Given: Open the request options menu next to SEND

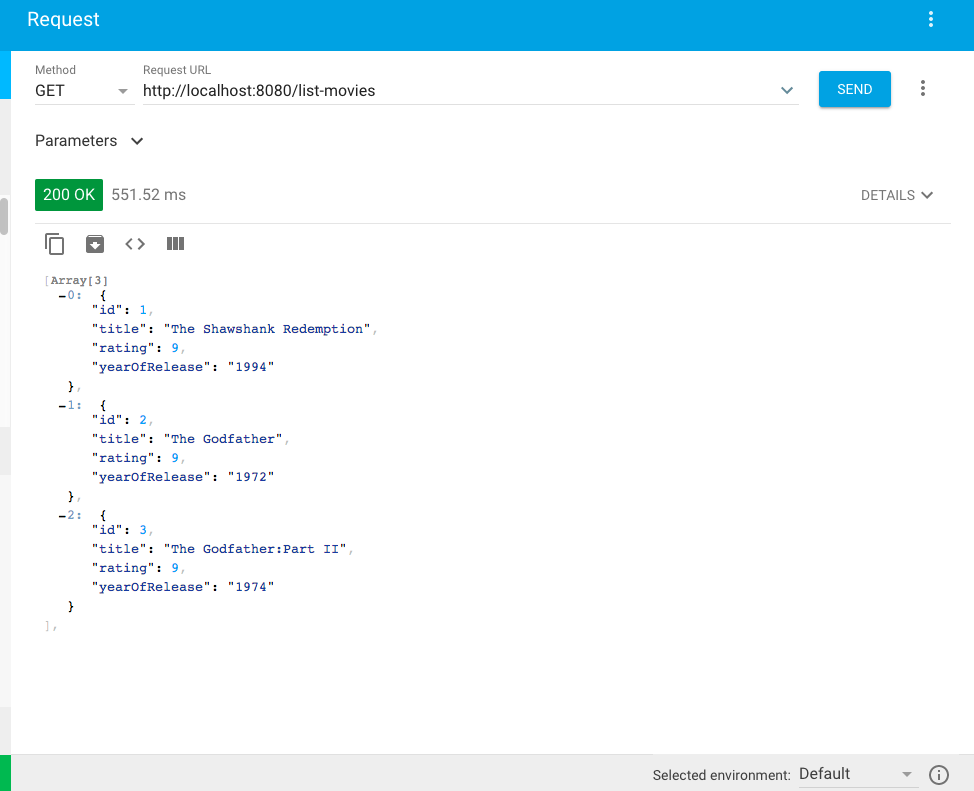Looking at the screenshot, I should (x=922, y=88).
